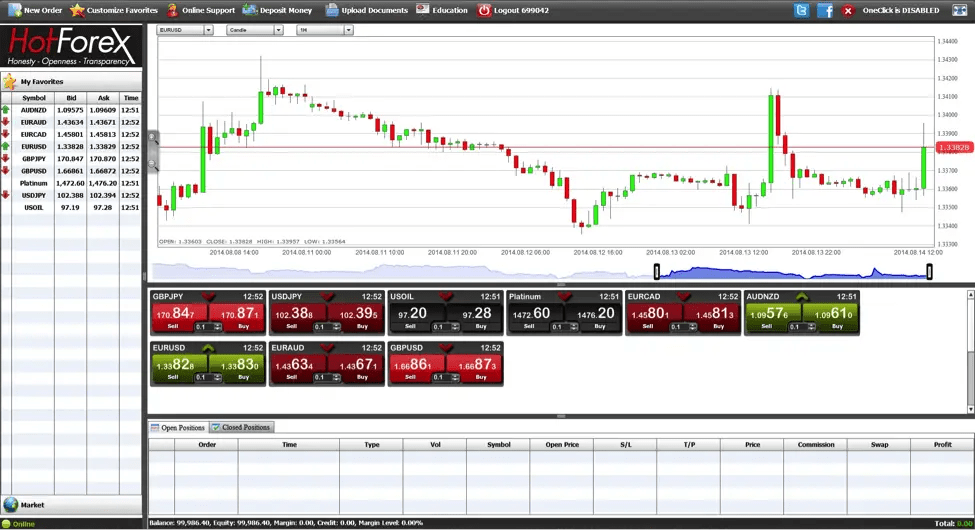Select the USOIL row in favorites
This screenshot has width=975, height=530.
coord(72,207)
